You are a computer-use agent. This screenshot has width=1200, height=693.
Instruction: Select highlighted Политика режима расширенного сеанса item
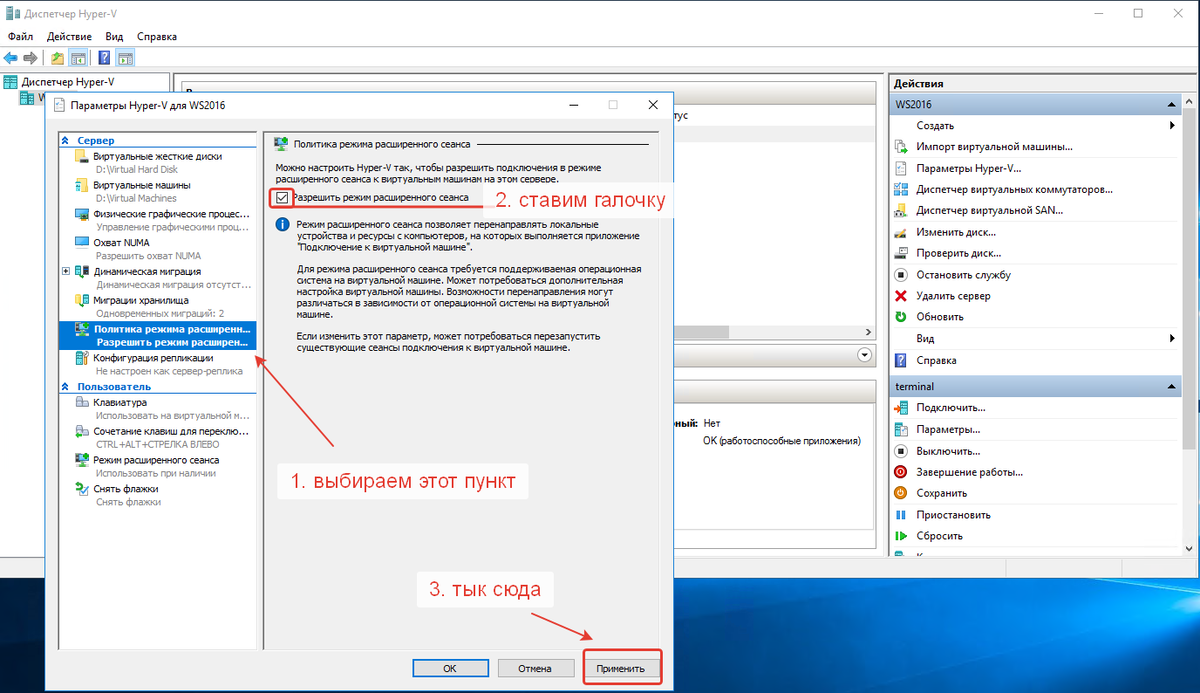(157, 335)
